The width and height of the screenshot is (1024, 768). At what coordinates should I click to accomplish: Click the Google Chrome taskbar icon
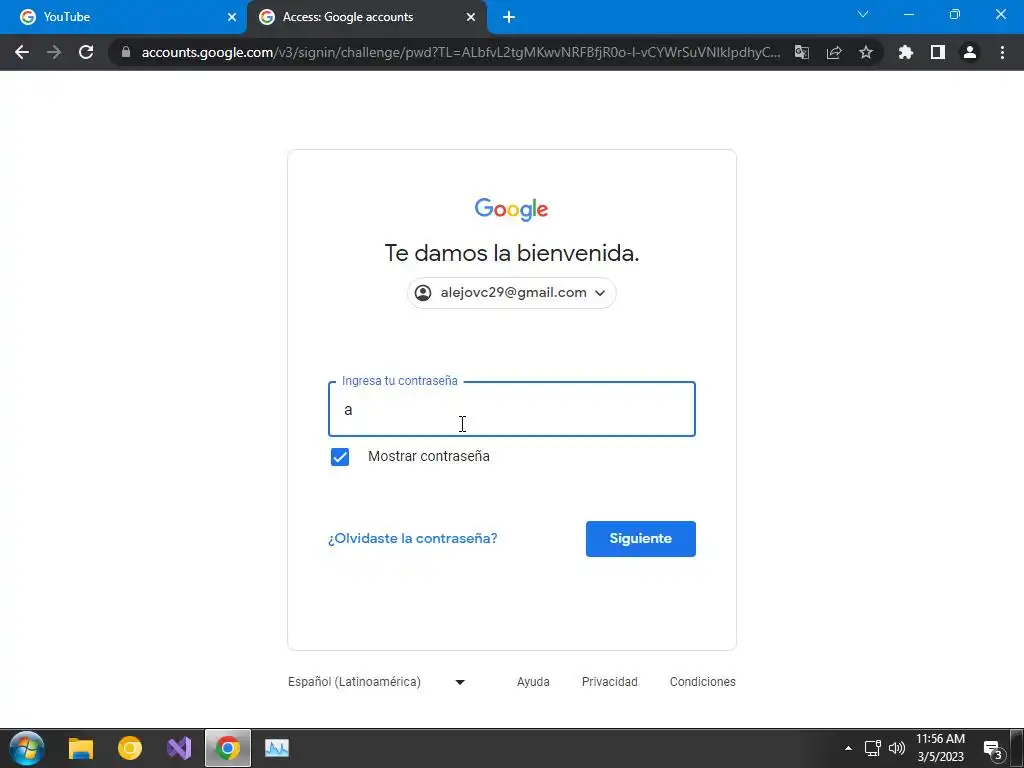pyautogui.click(x=227, y=748)
